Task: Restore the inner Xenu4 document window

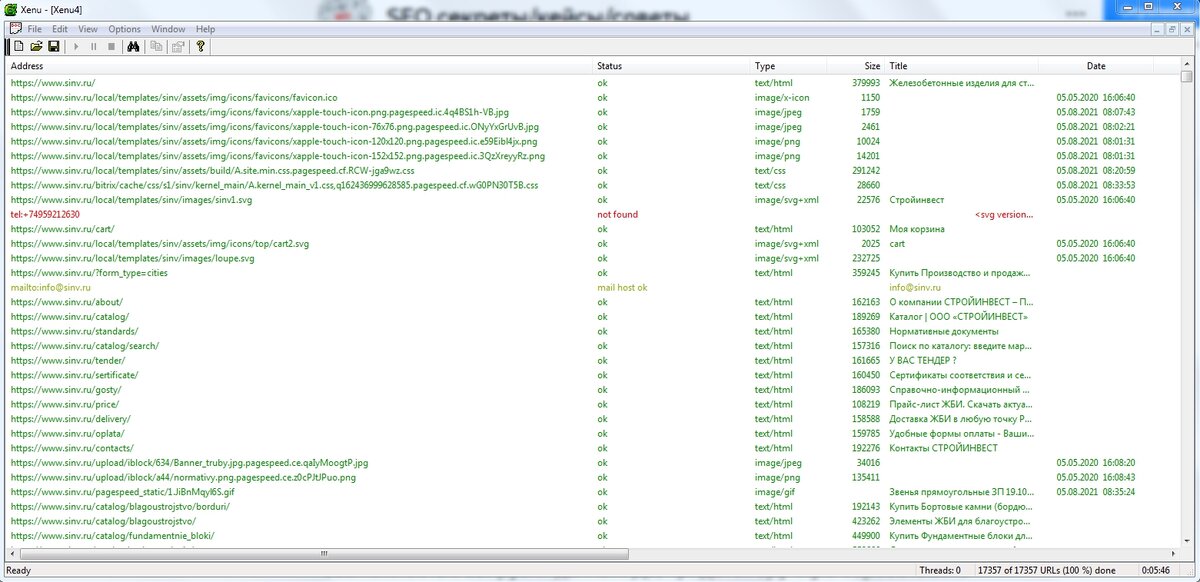Action: pos(1172,29)
